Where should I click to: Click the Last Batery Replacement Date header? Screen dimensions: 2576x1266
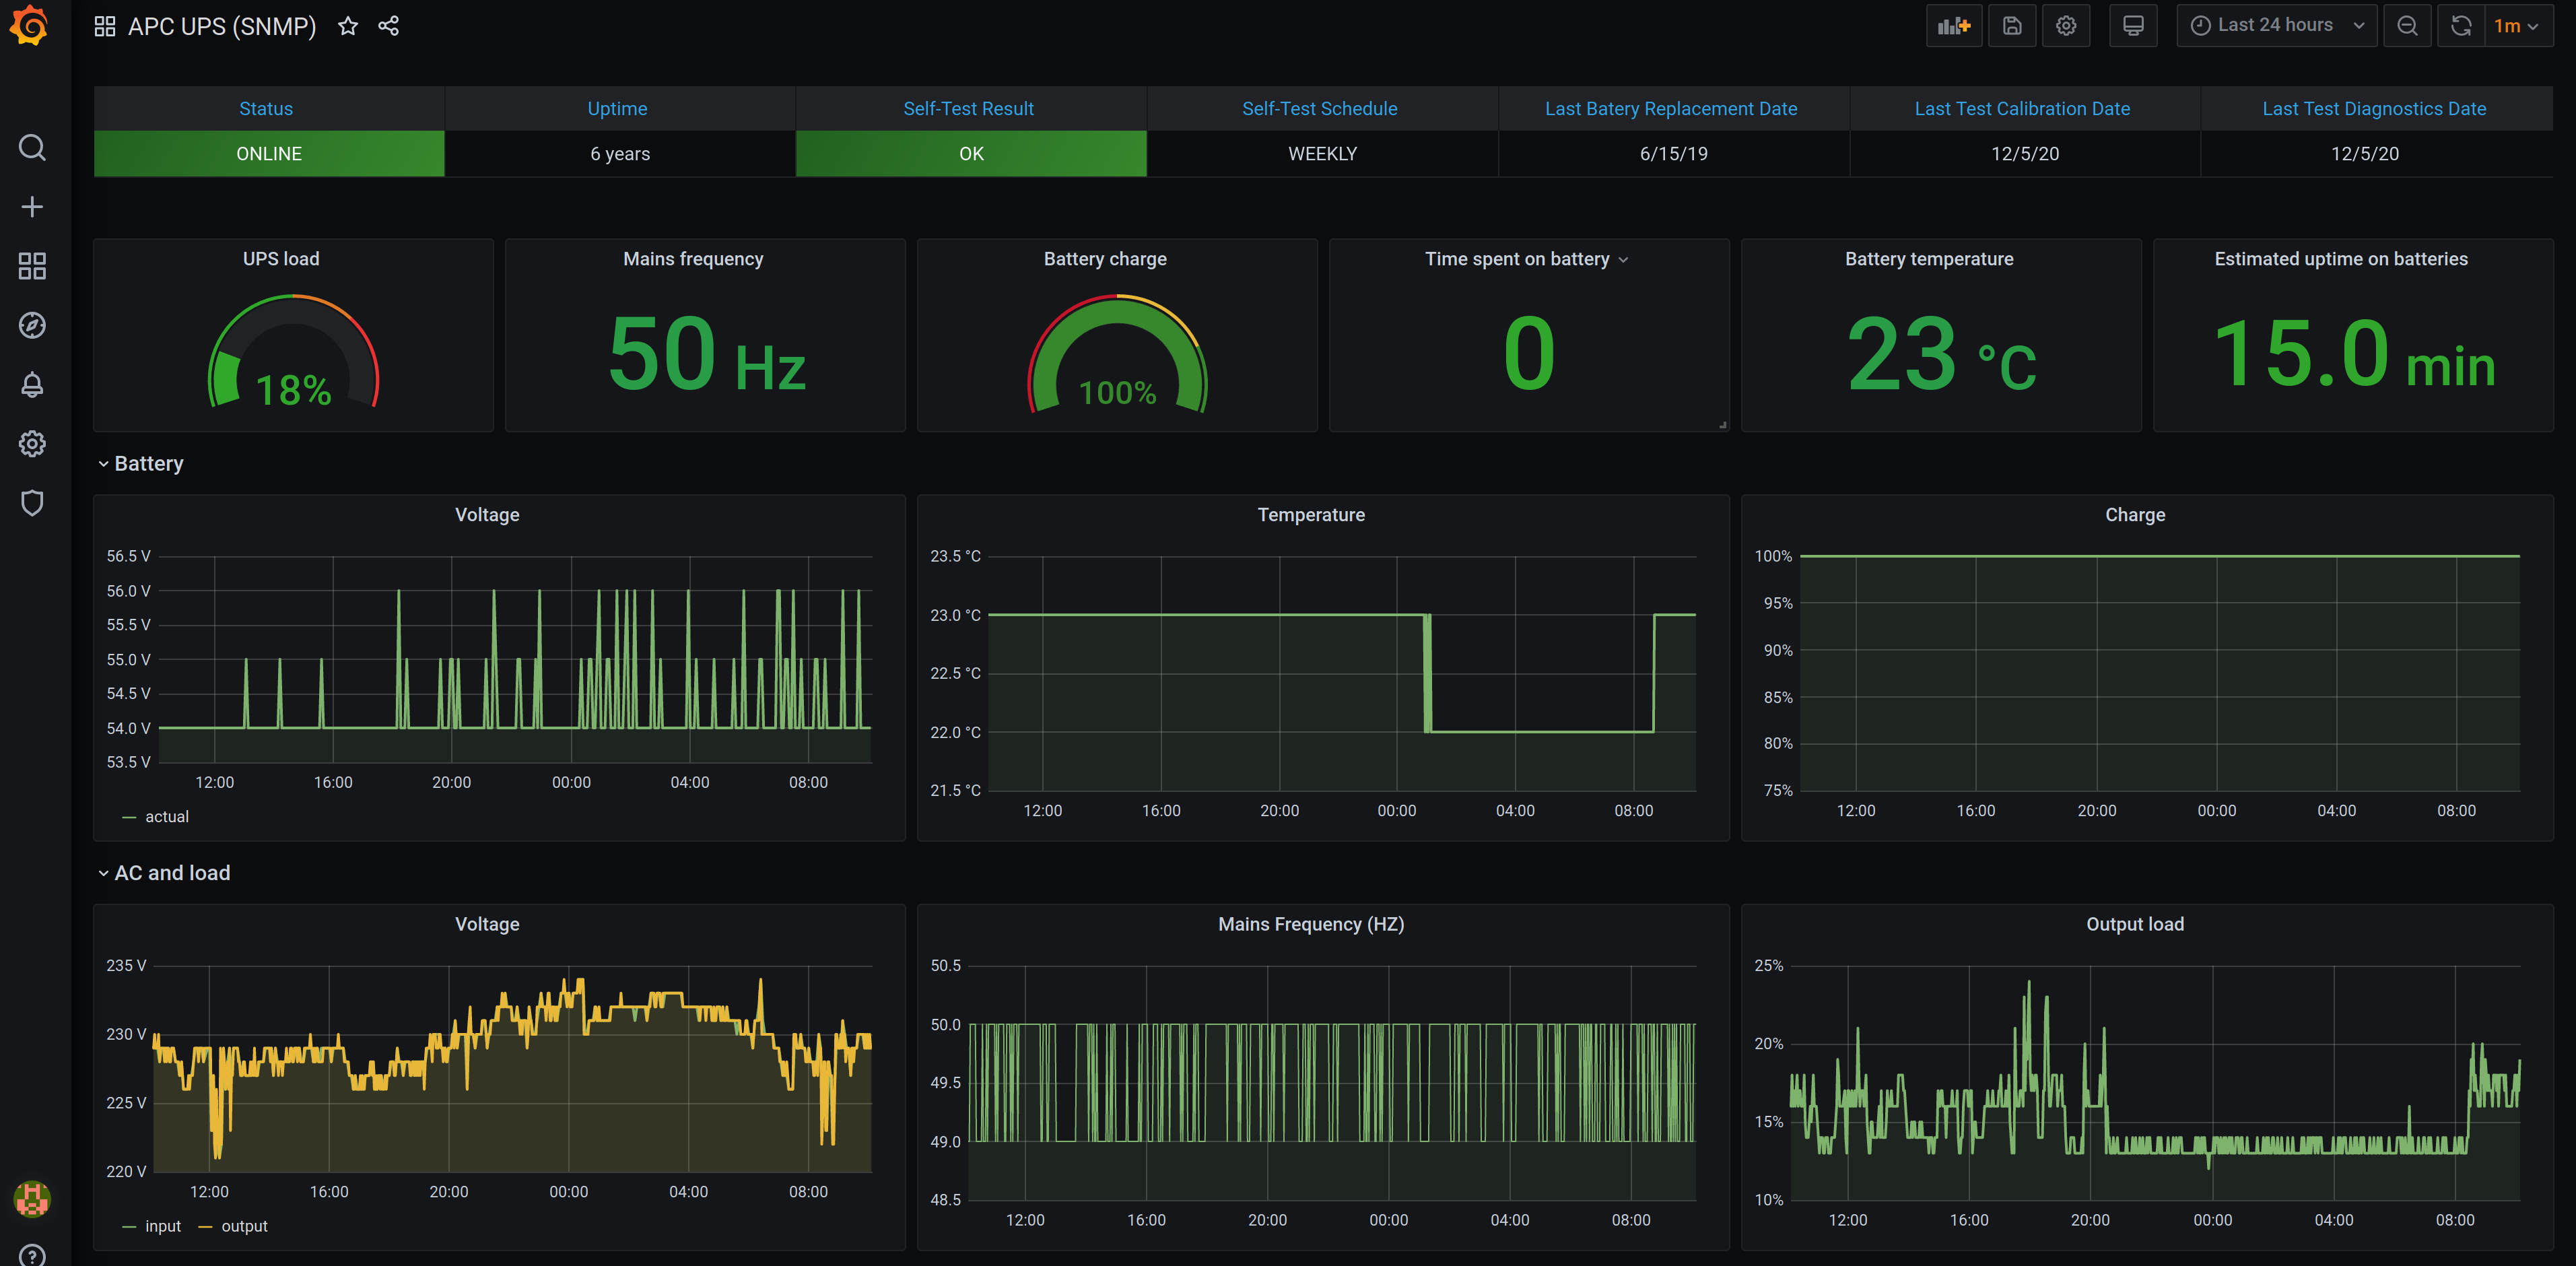pos(1670,109)
